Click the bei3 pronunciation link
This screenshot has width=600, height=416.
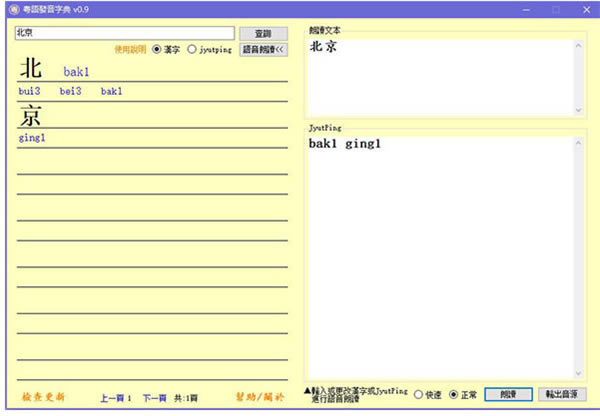coord(70,92)
